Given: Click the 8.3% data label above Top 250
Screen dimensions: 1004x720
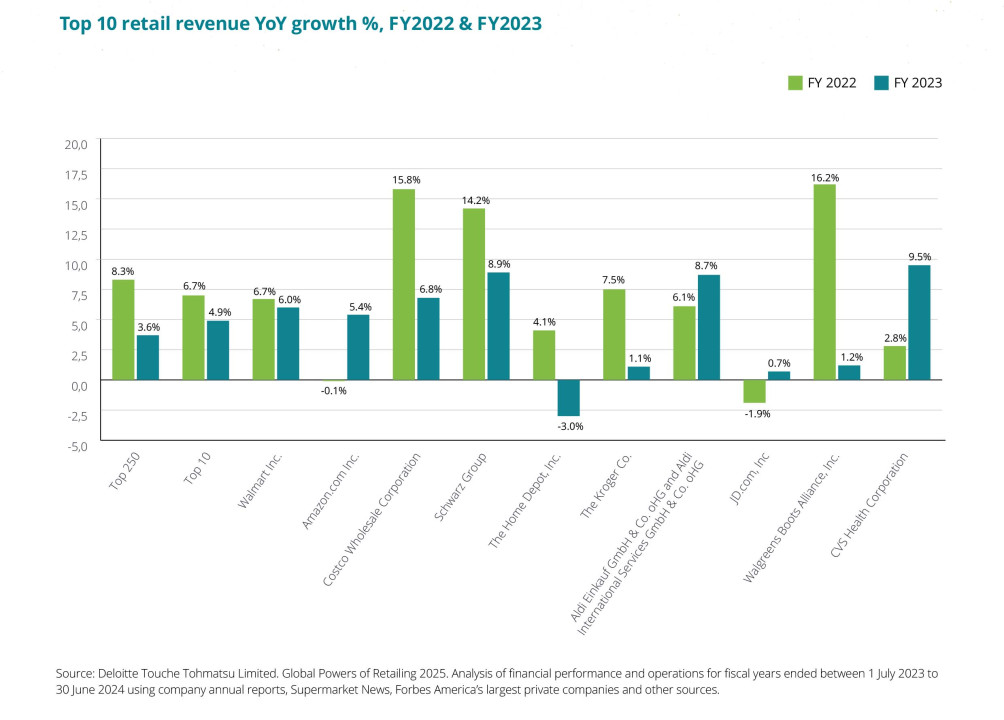Looking at the screenshot, I should pyautogui.click(x=123, y=272).
